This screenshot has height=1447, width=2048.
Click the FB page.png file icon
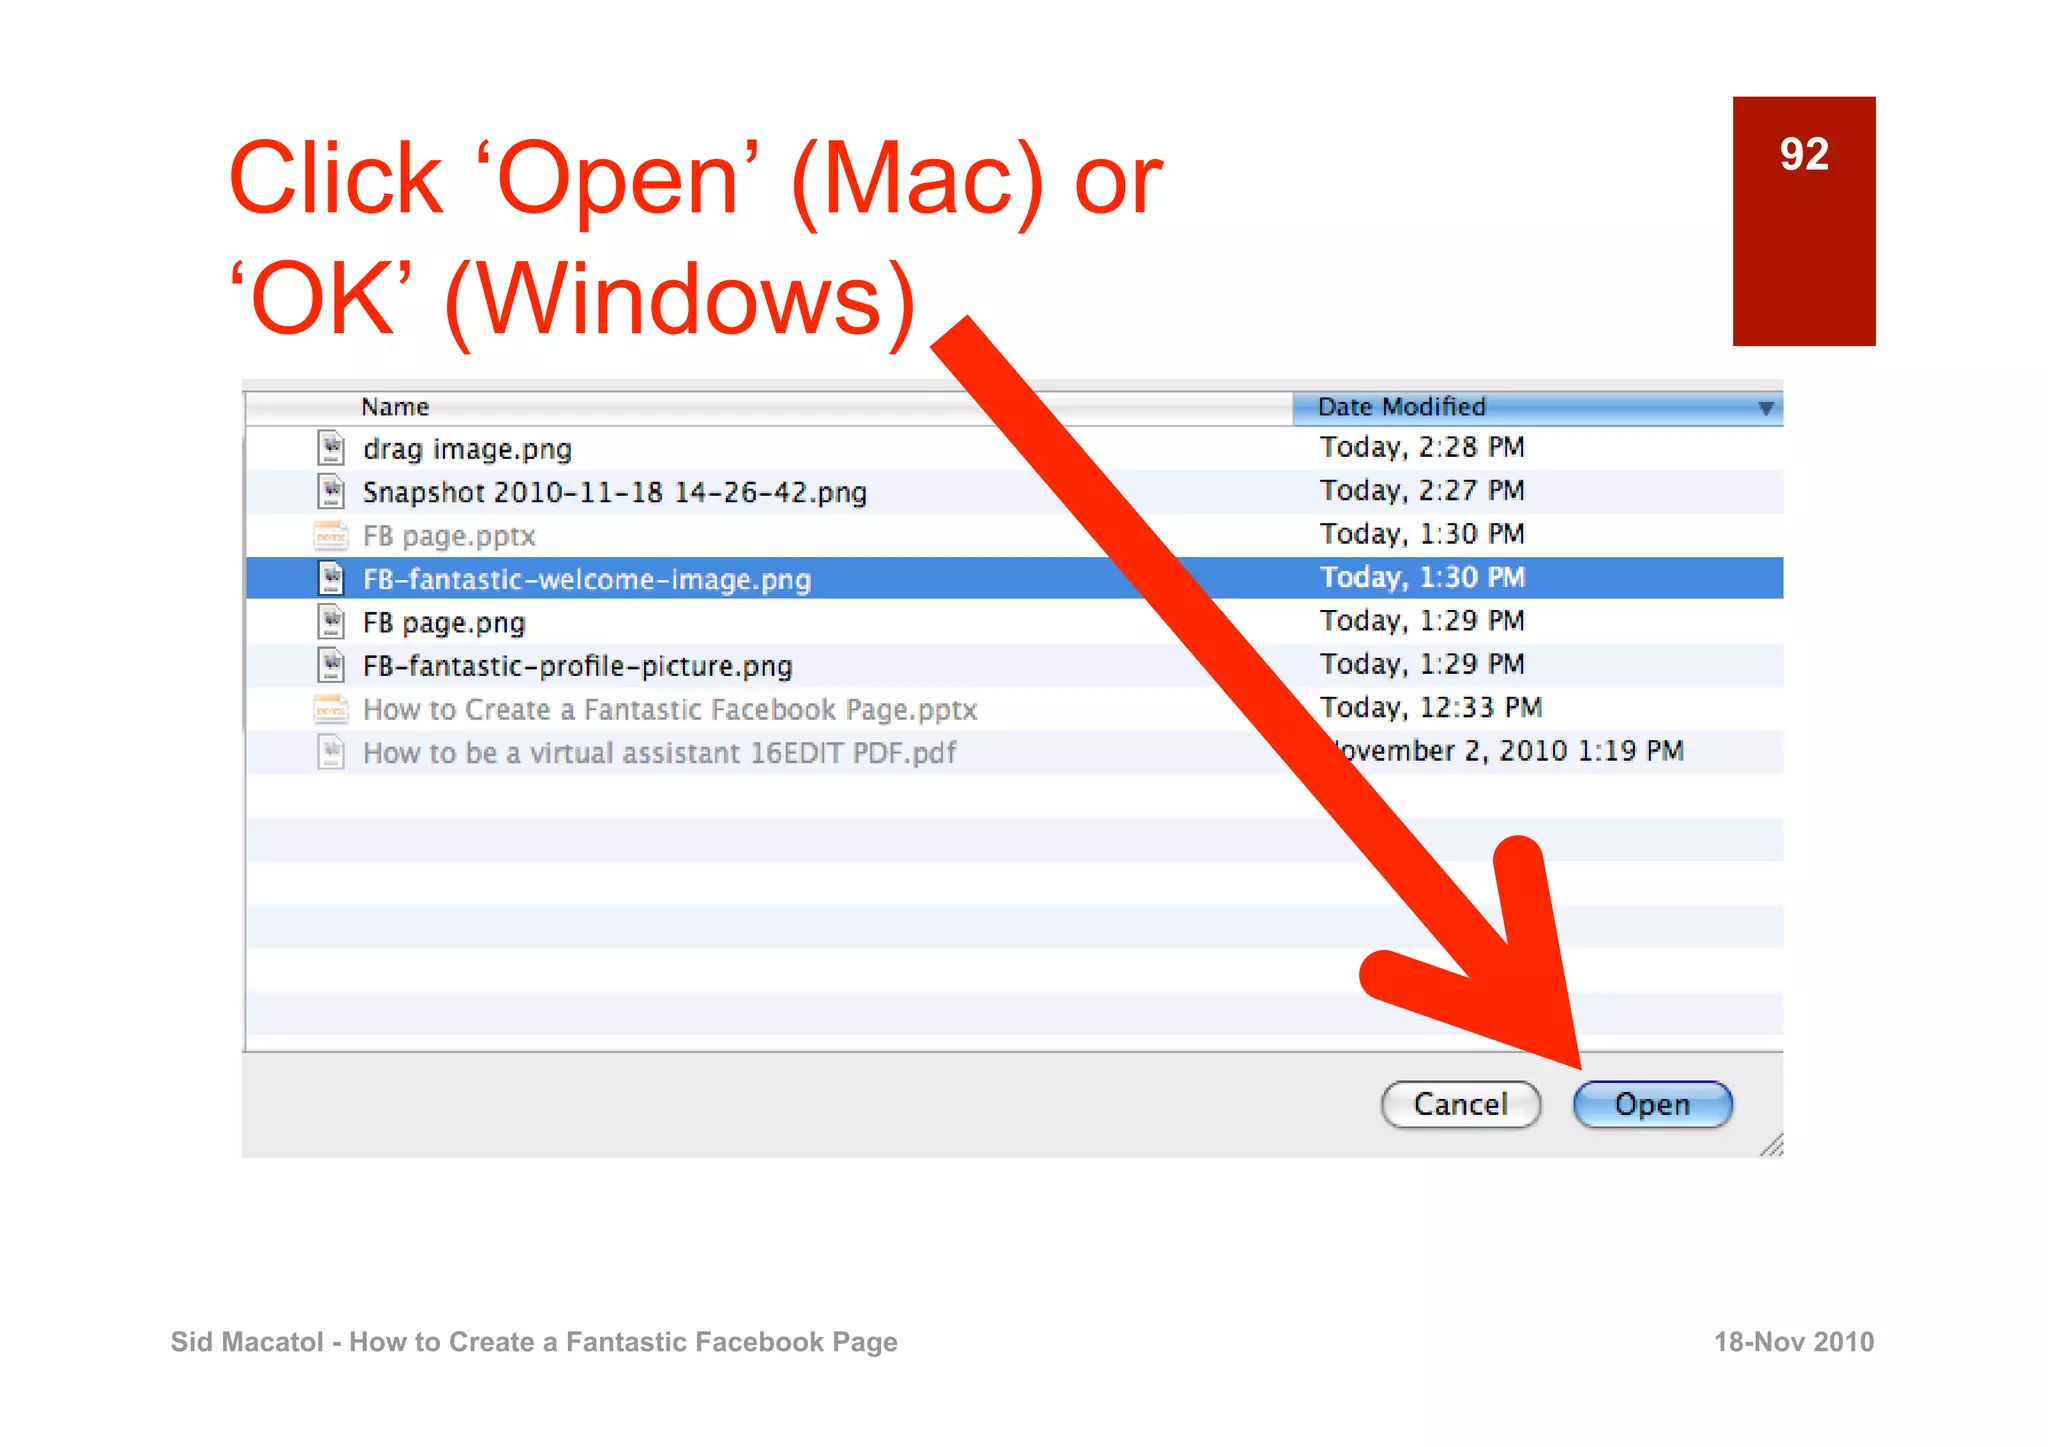coord(331,622)
